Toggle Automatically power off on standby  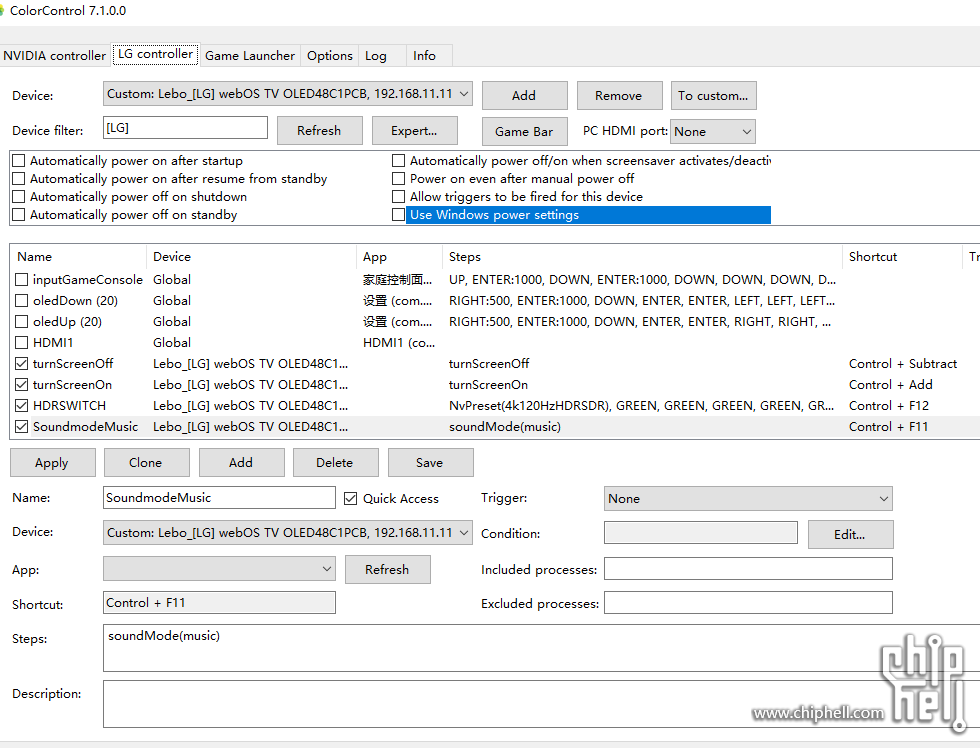(x=19, y=215)
